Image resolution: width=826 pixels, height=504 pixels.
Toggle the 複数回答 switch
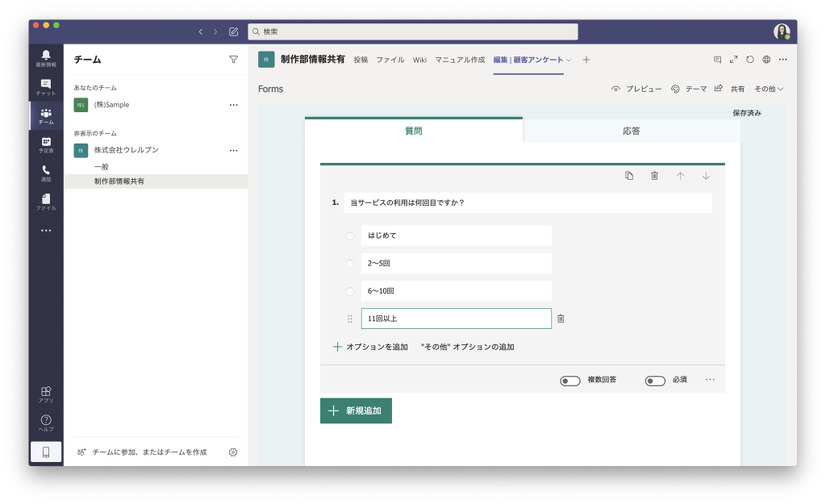point(570,381)
